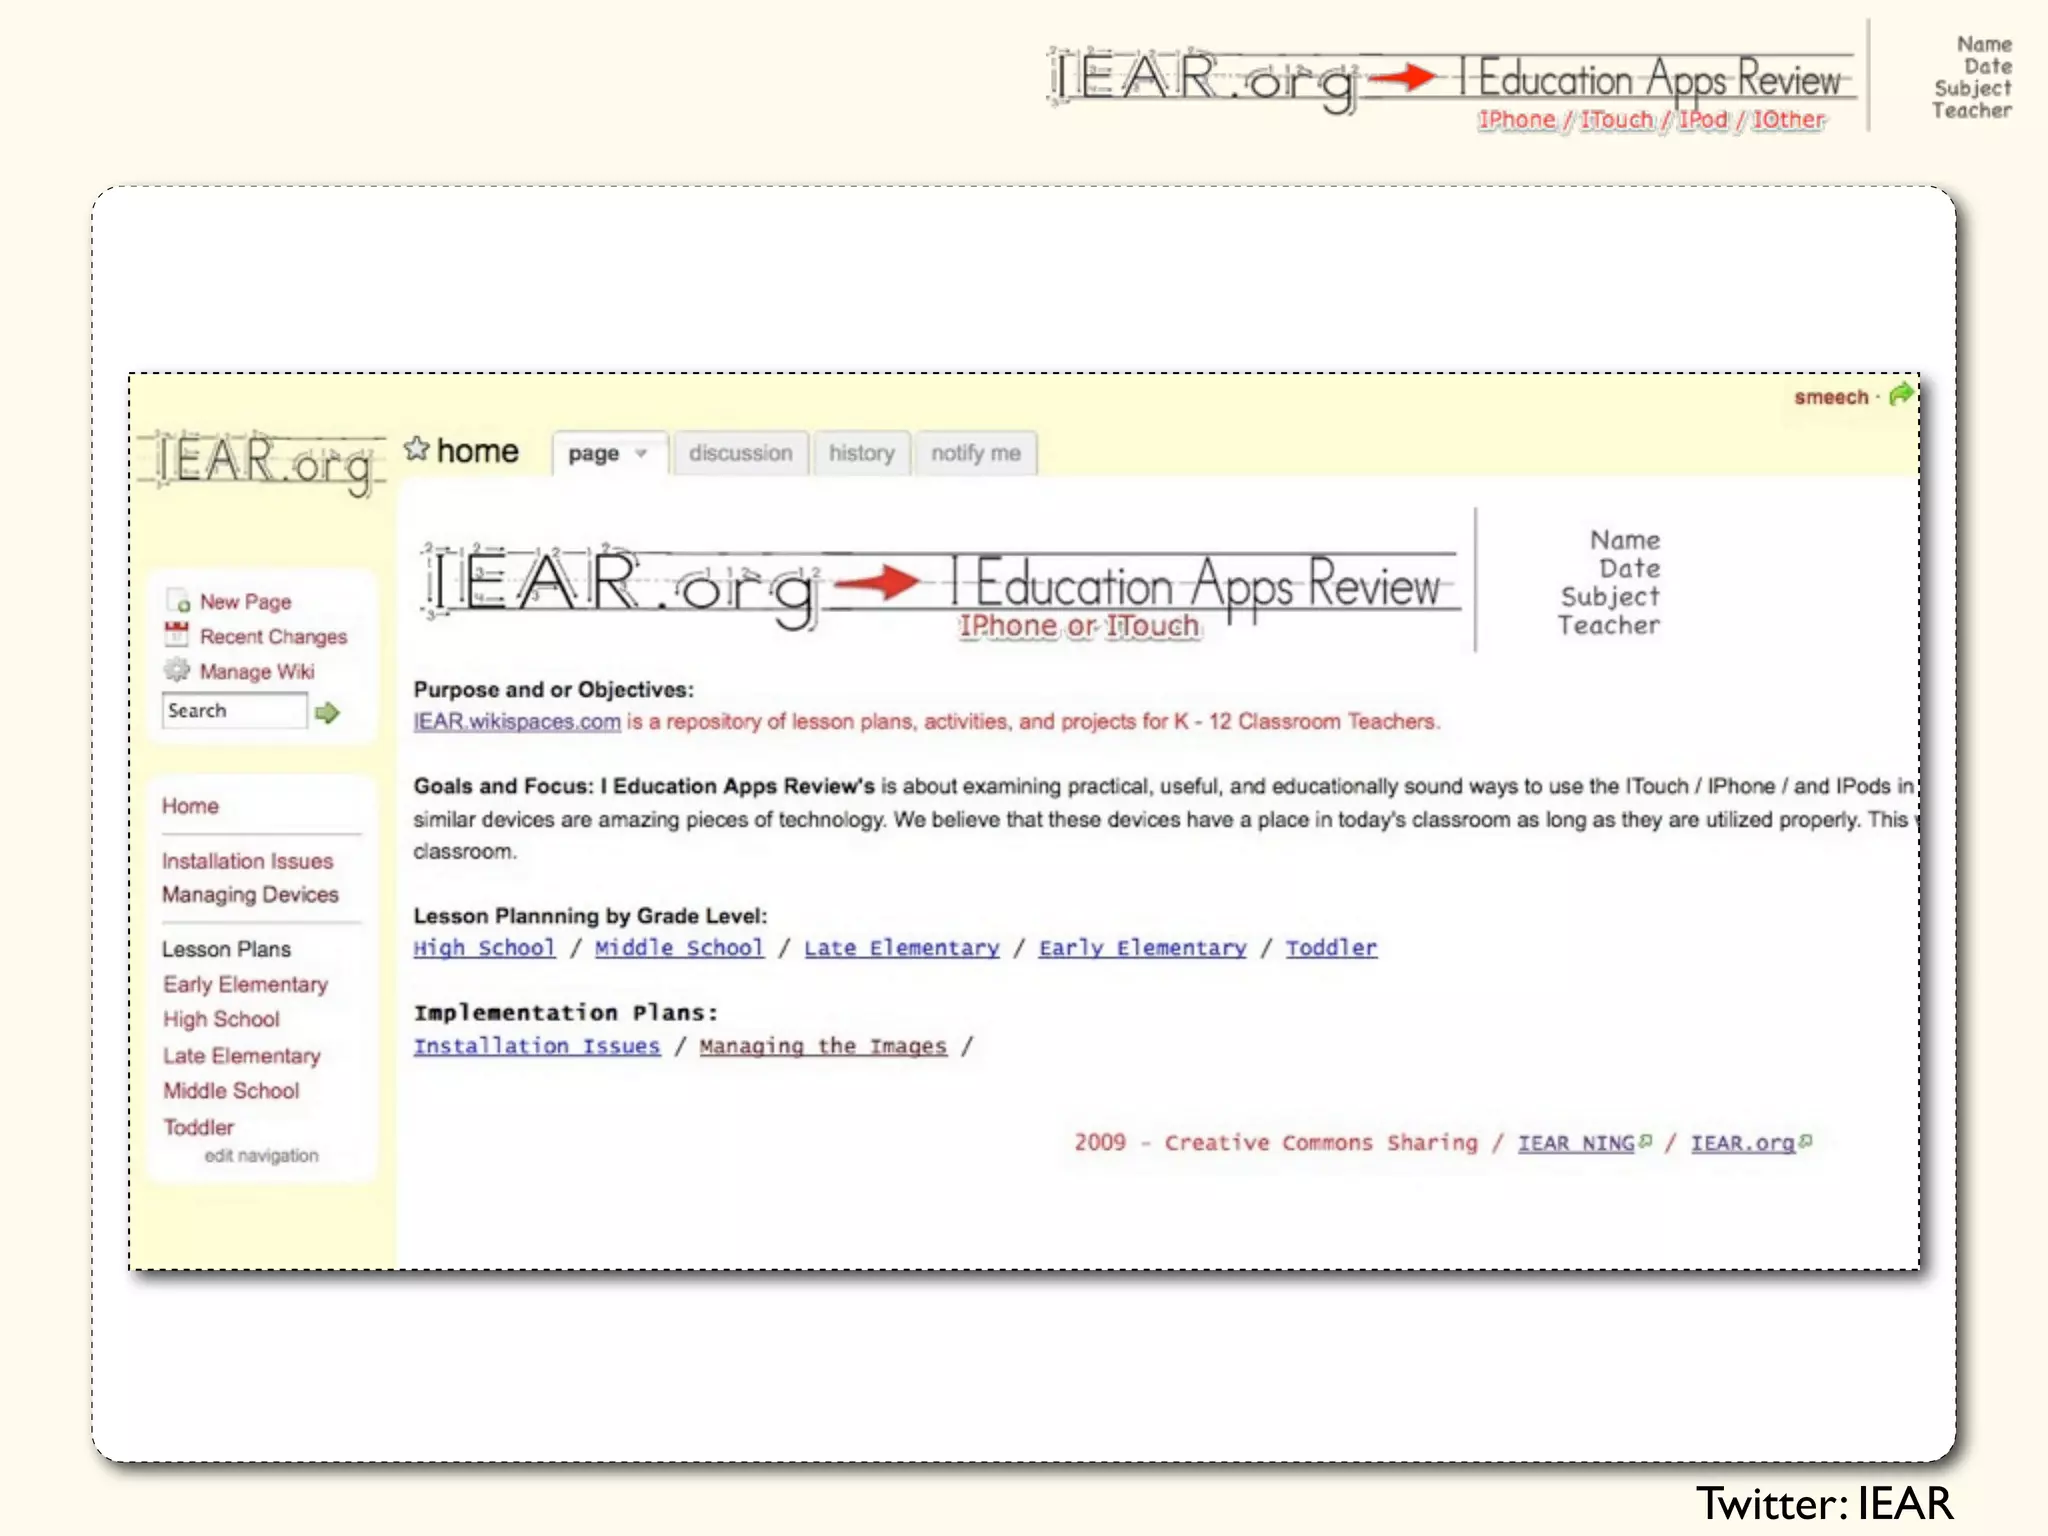
Task: Open the IEAR.org footer link
Action: [x=1743, y=1142]
